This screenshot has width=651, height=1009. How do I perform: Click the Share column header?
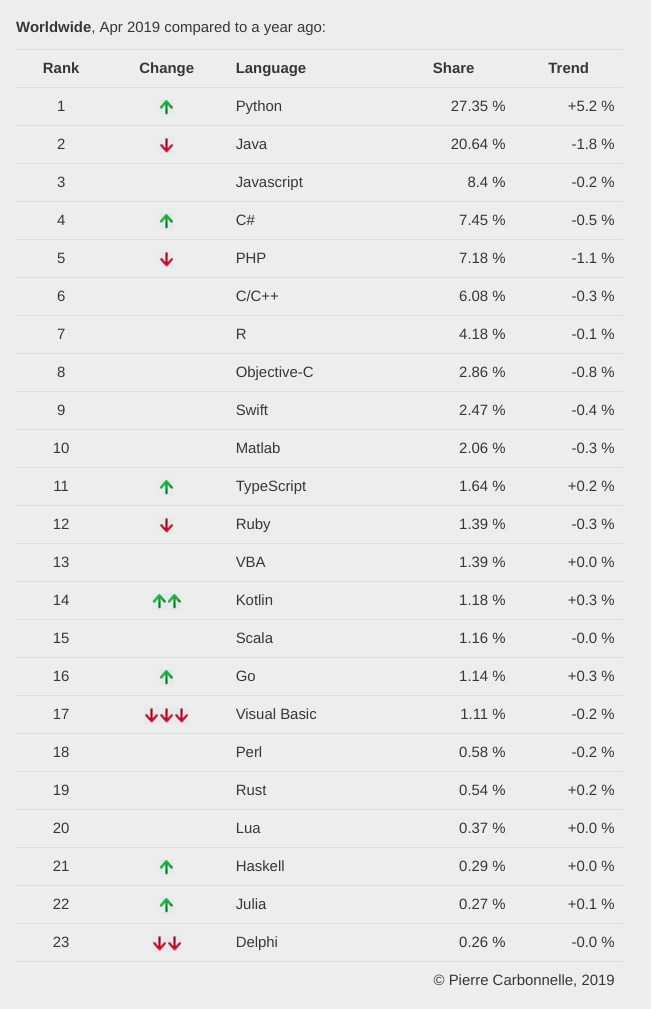tap(453, 68)
